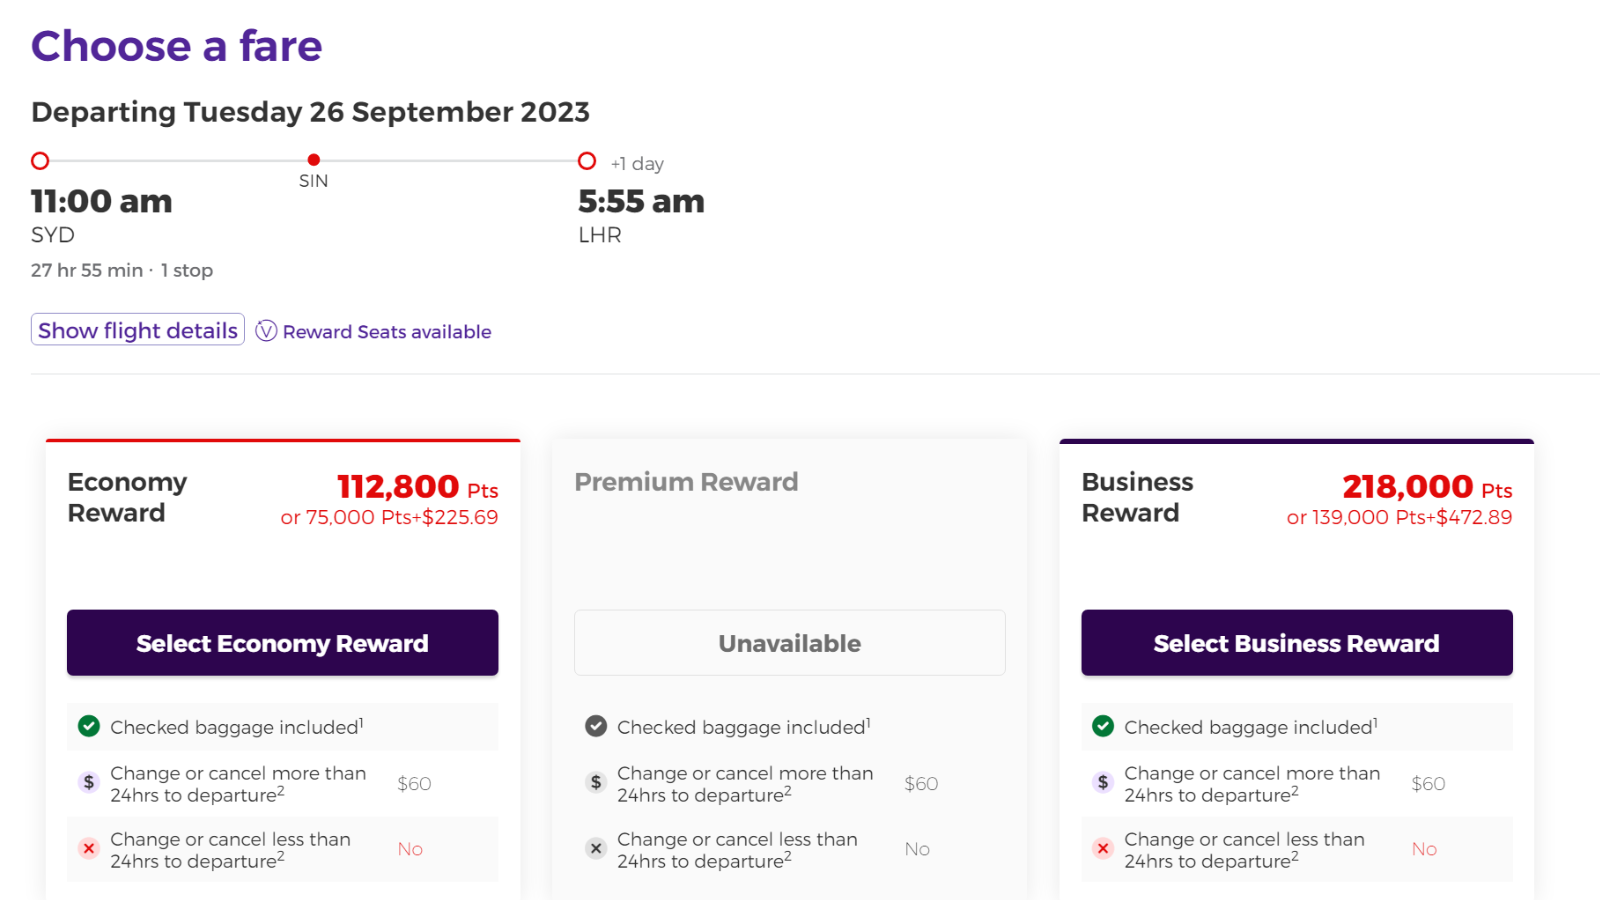Select Economy Reward fare button
1600x900 pixels.
(282, 643)
